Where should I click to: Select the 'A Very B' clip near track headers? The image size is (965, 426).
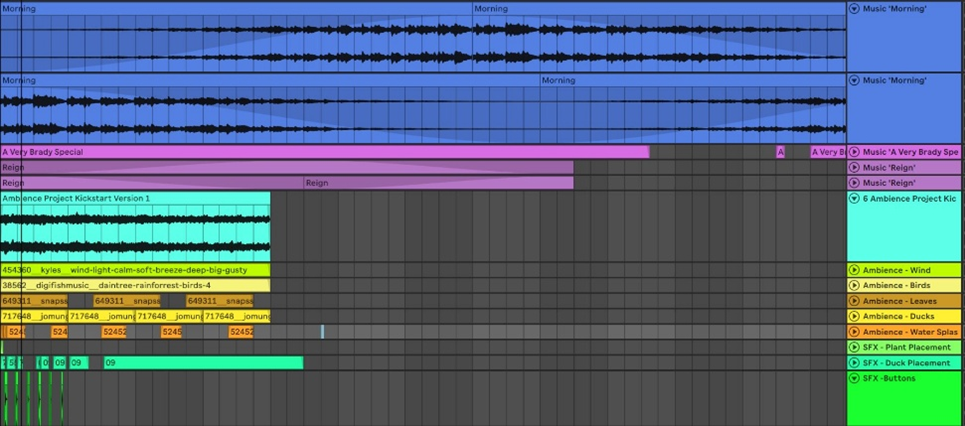pyautogui.click(x=828, y=152)
